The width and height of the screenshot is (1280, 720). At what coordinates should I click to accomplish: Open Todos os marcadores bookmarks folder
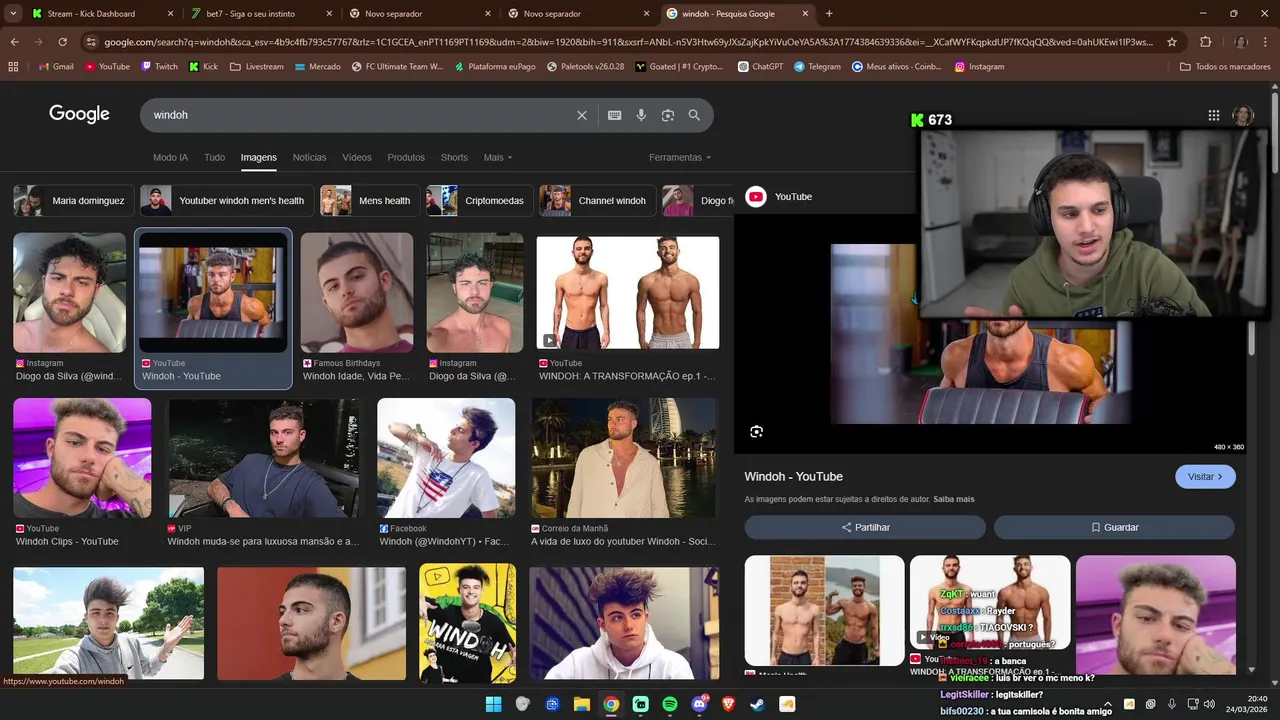(1225, 67)
